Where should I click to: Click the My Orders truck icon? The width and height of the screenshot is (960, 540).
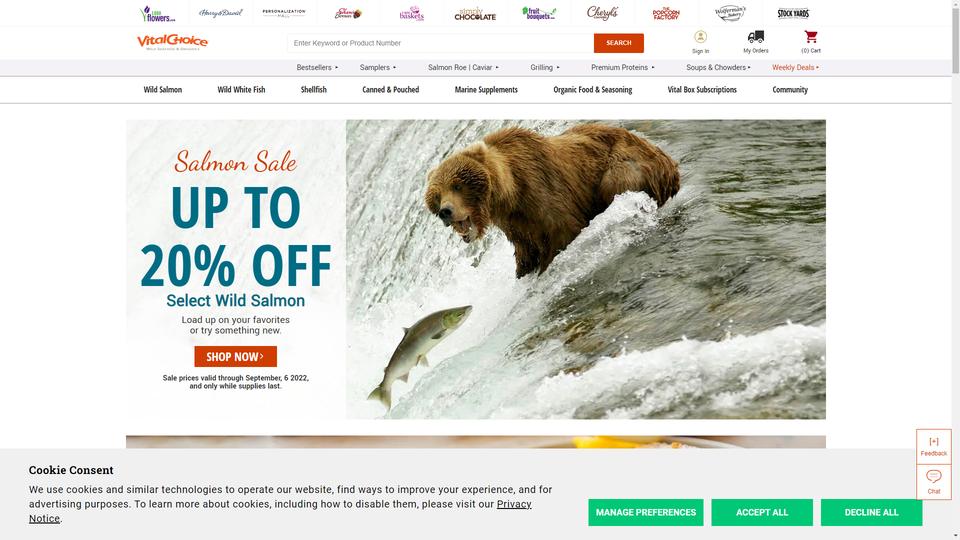pos(756,37)
